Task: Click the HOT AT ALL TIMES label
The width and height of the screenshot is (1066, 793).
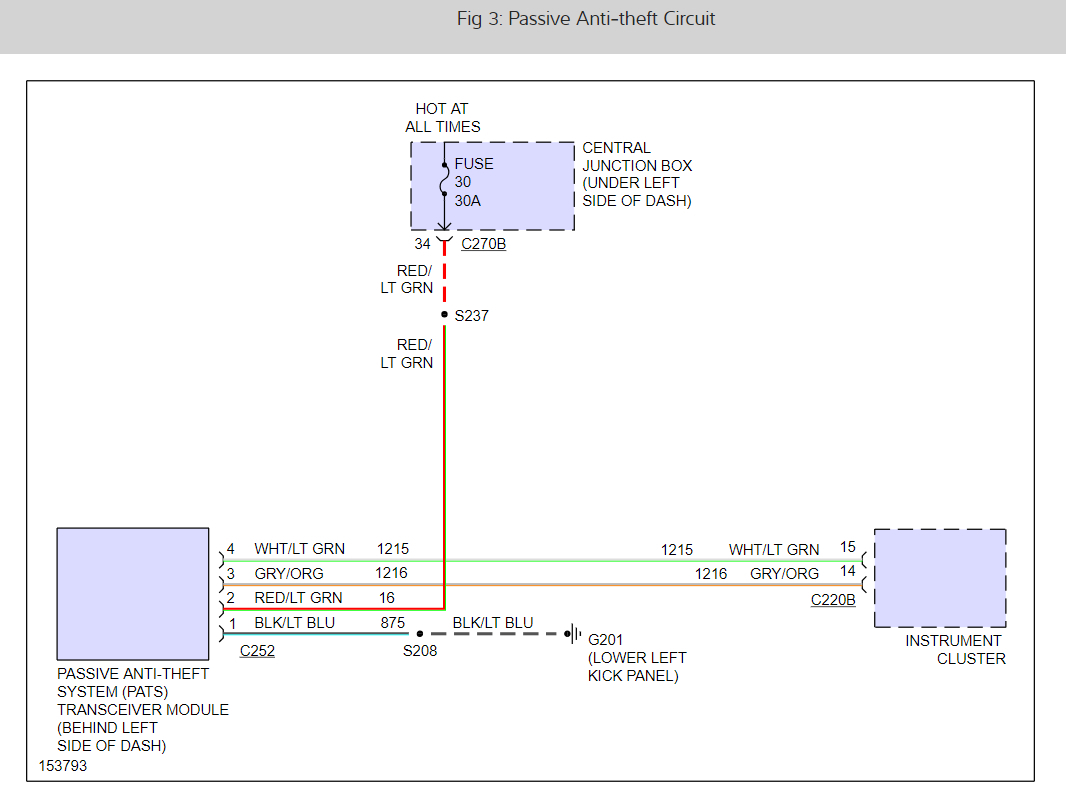Action: pyautogui.click(x=443, y=118)
